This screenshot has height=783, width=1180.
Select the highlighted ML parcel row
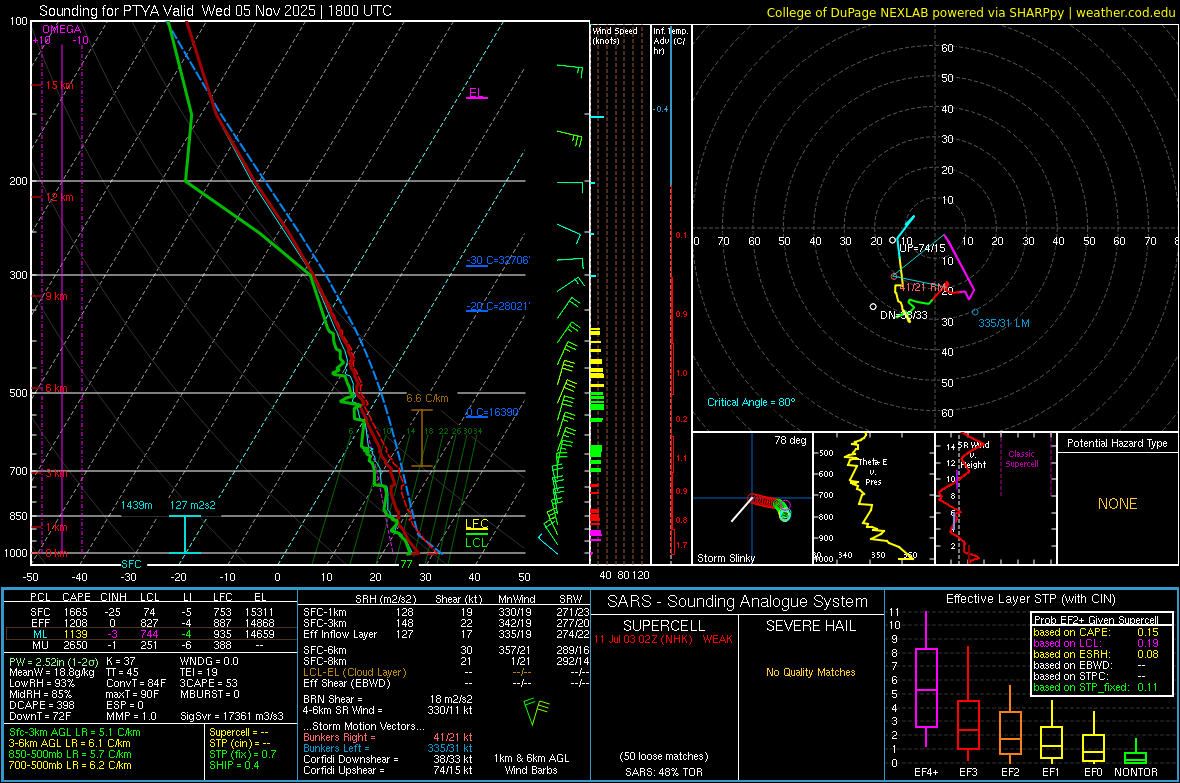(x=151, y=634)
